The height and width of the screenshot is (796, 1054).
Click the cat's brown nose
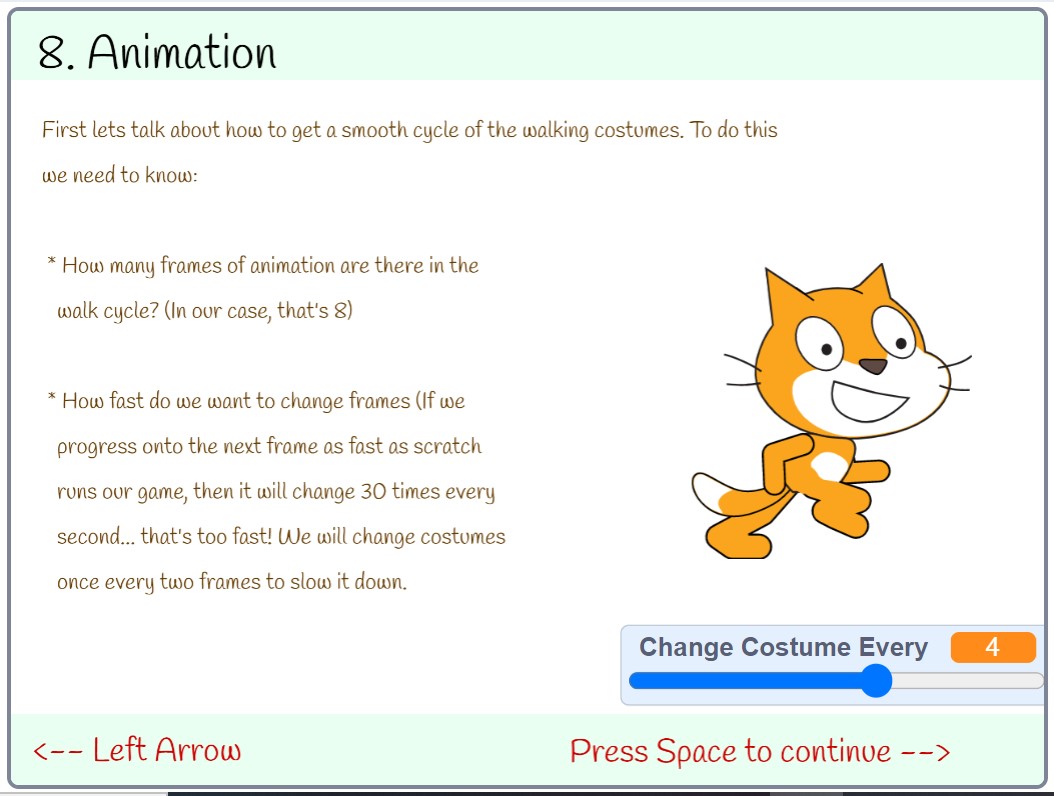pos(873,367)
